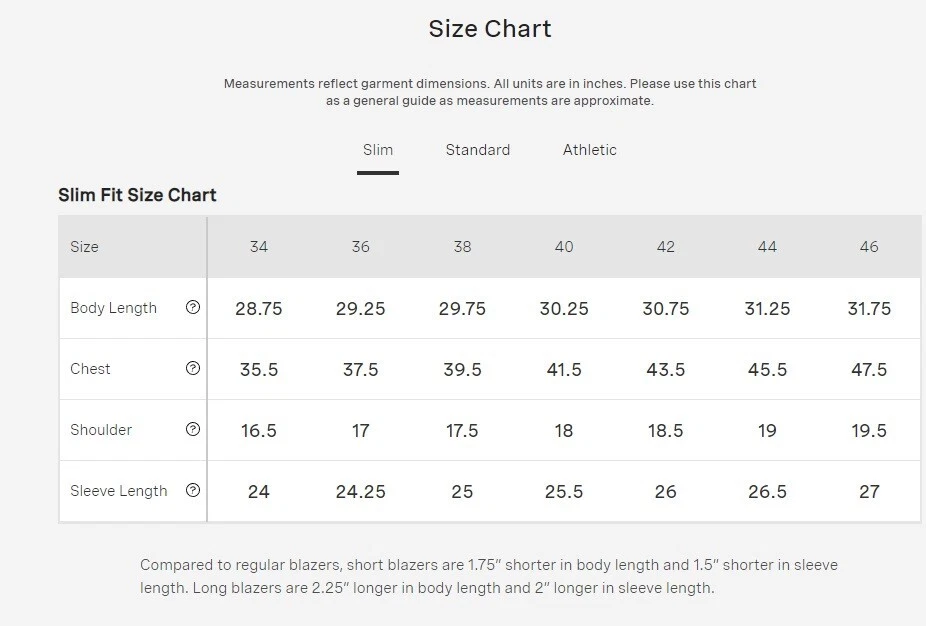Click the Shoulder row label
The image size is (926, 626).
[101, 429]
